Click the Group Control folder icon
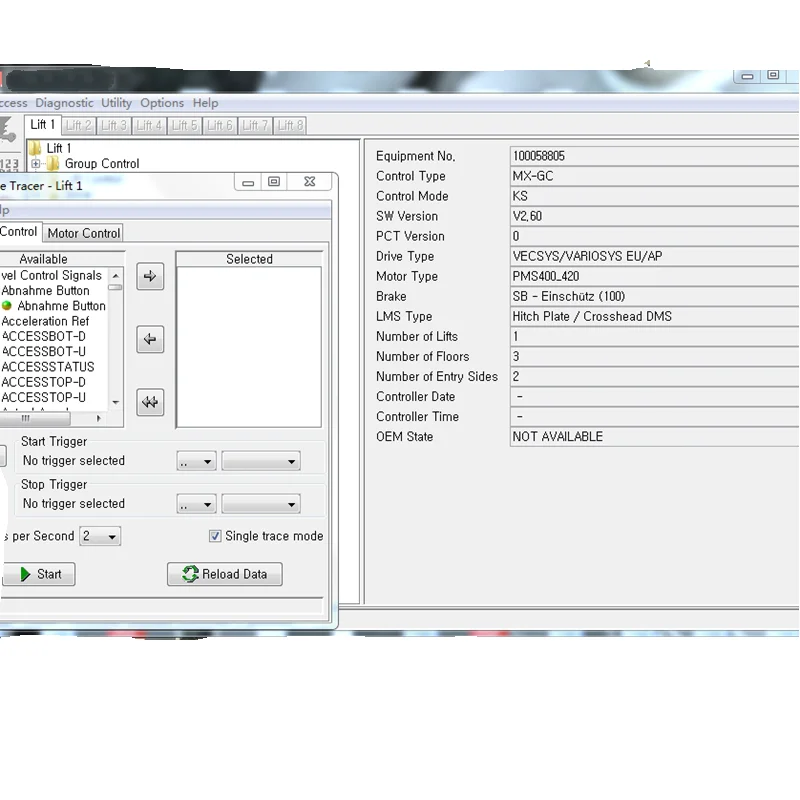 (x=53, y=164)
